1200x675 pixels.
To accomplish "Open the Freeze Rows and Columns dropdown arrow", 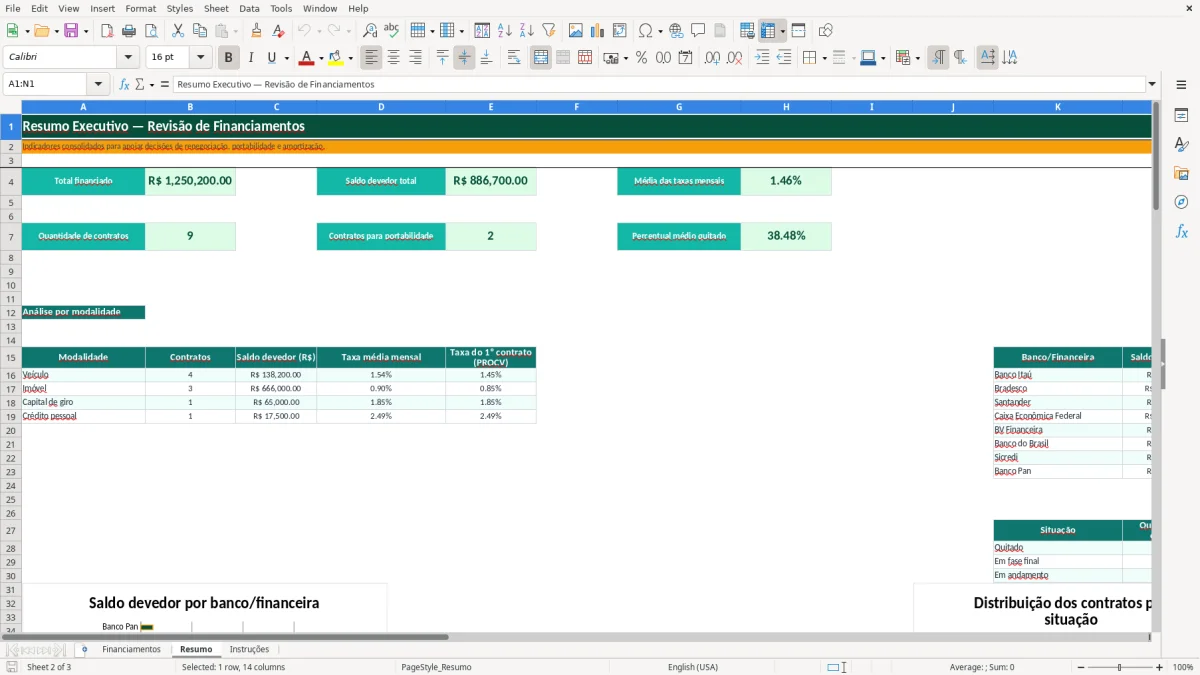I will pos(783,31).
